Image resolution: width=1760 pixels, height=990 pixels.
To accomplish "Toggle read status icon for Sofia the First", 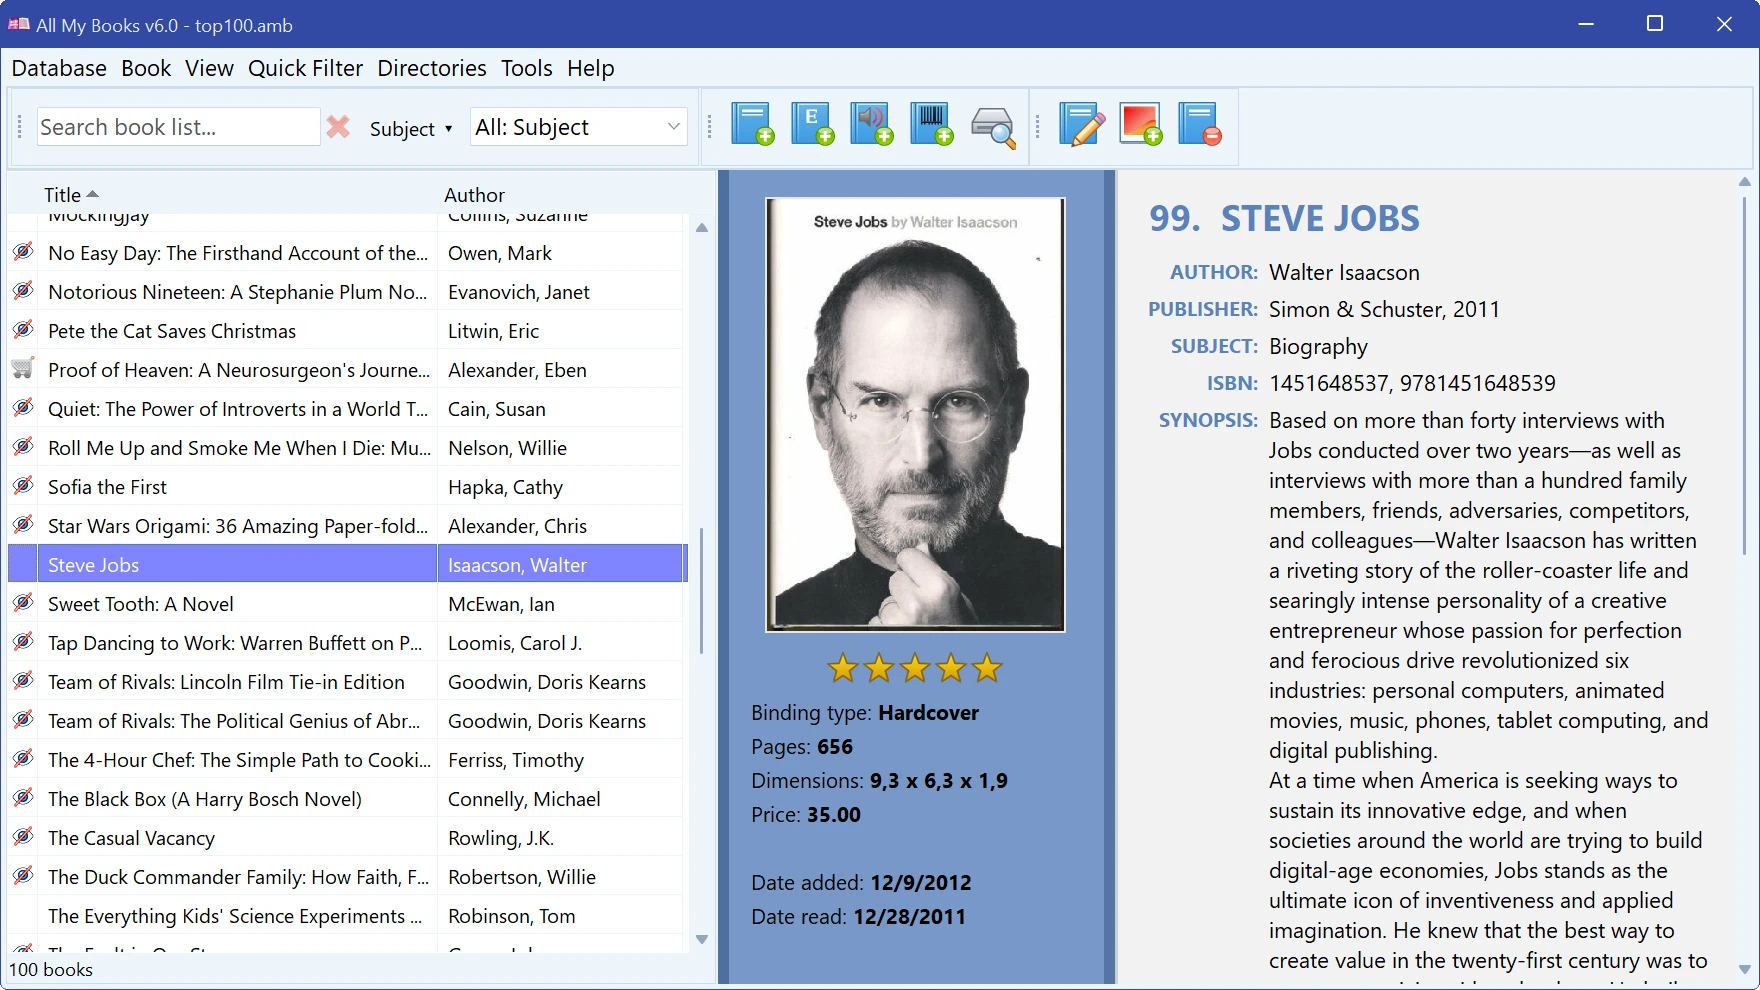I will 23,486.
